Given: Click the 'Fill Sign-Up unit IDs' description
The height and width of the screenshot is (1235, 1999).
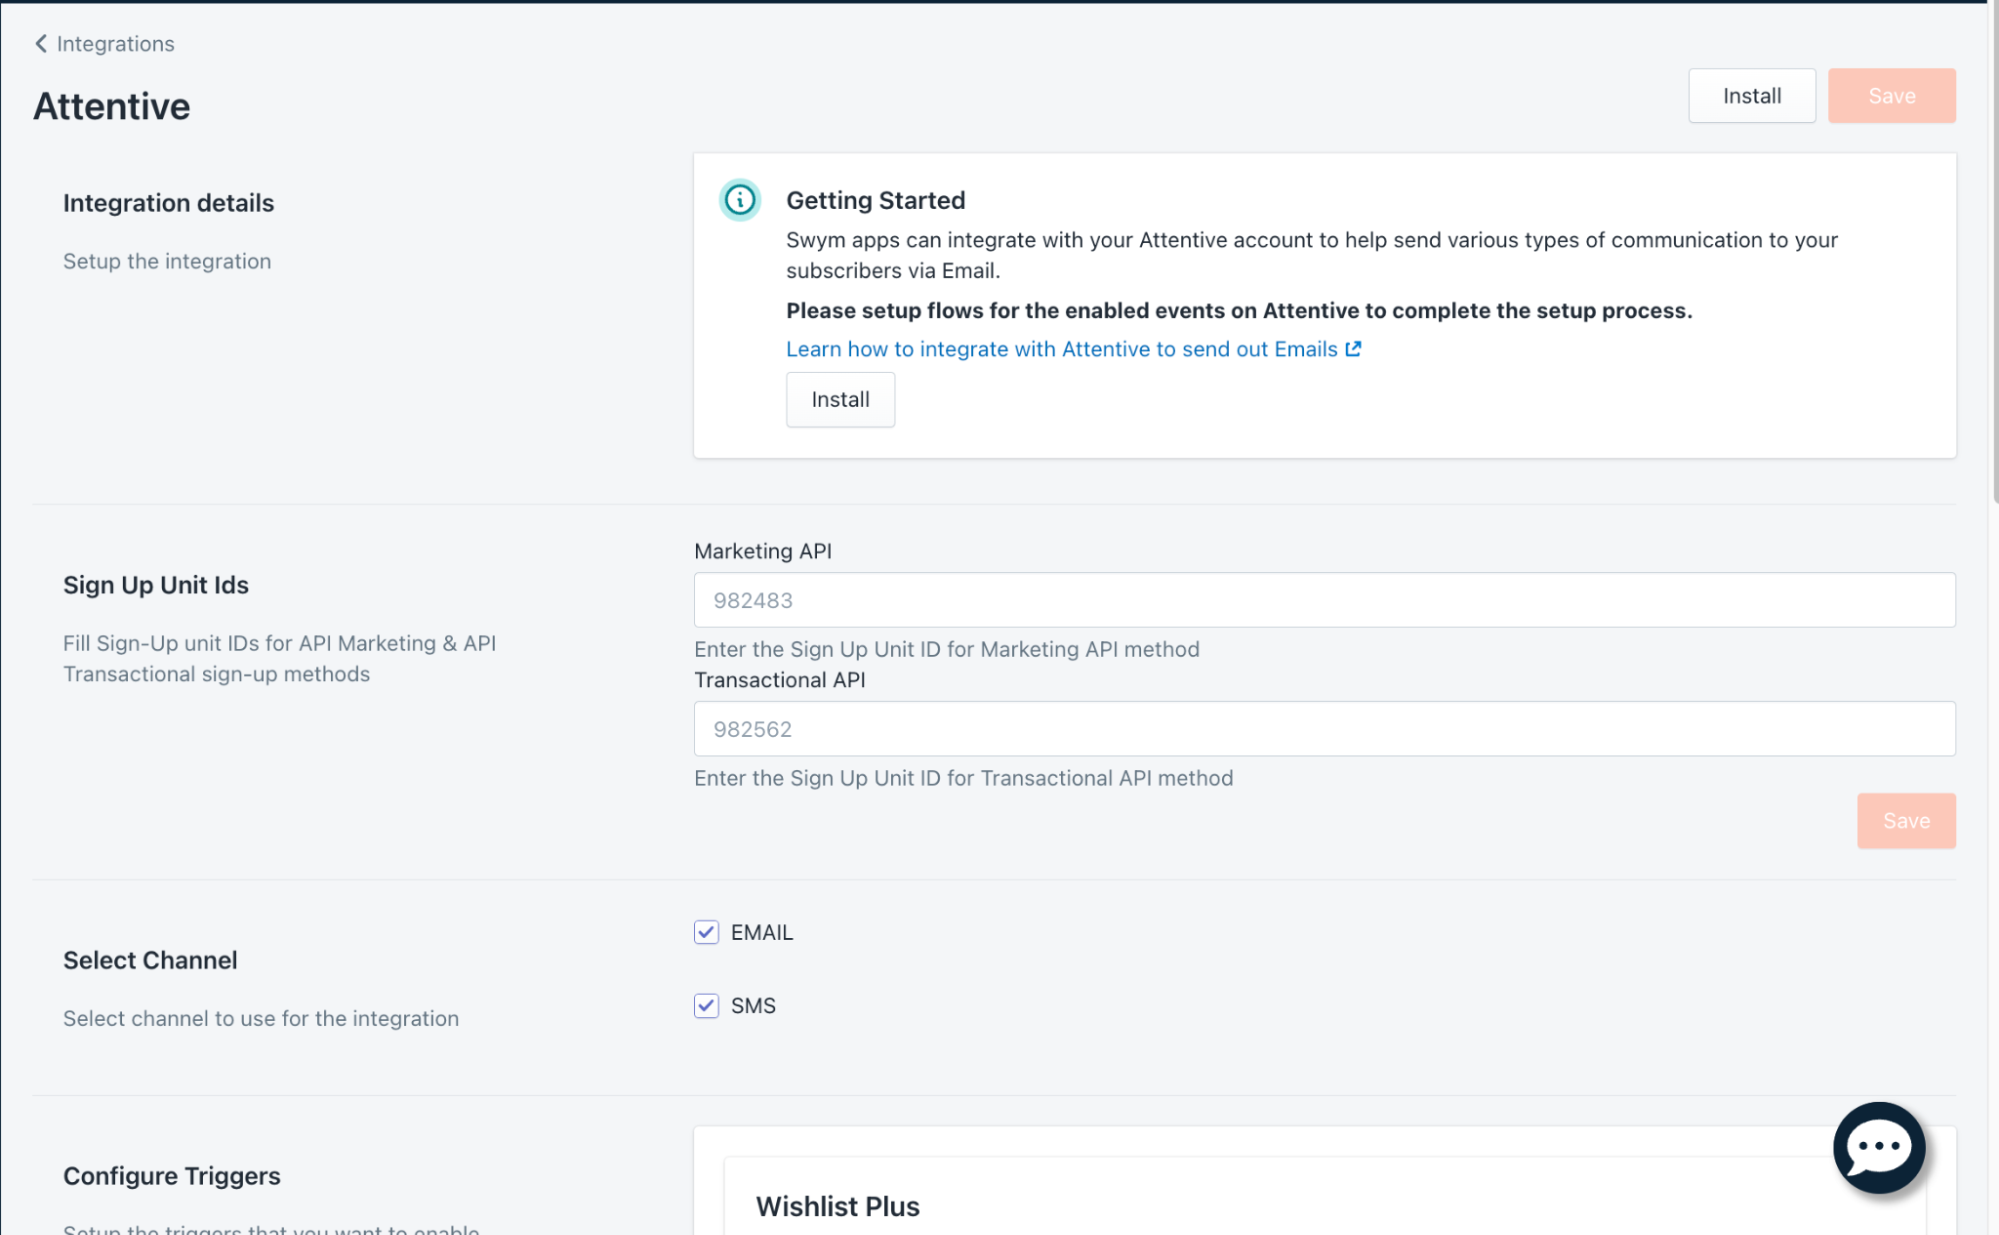Looking at the screenshot, I should pyautogui.click(x=280, y=658).
